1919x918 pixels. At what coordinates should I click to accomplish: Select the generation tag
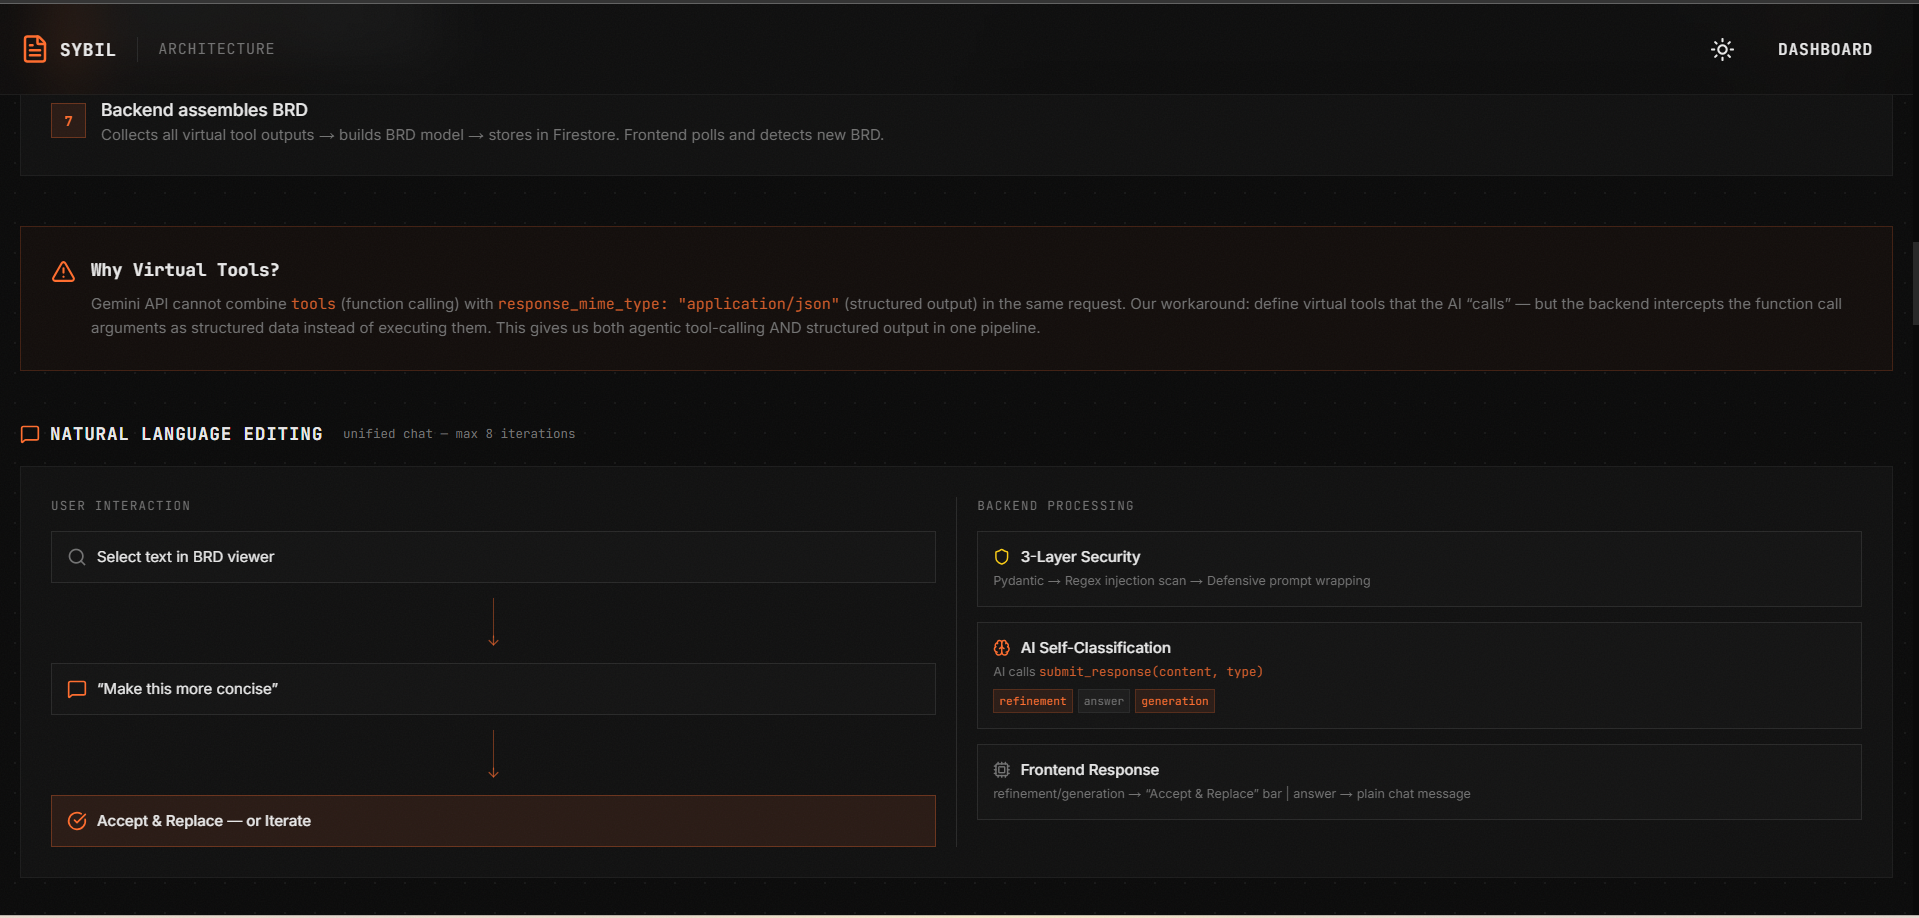1174,701
